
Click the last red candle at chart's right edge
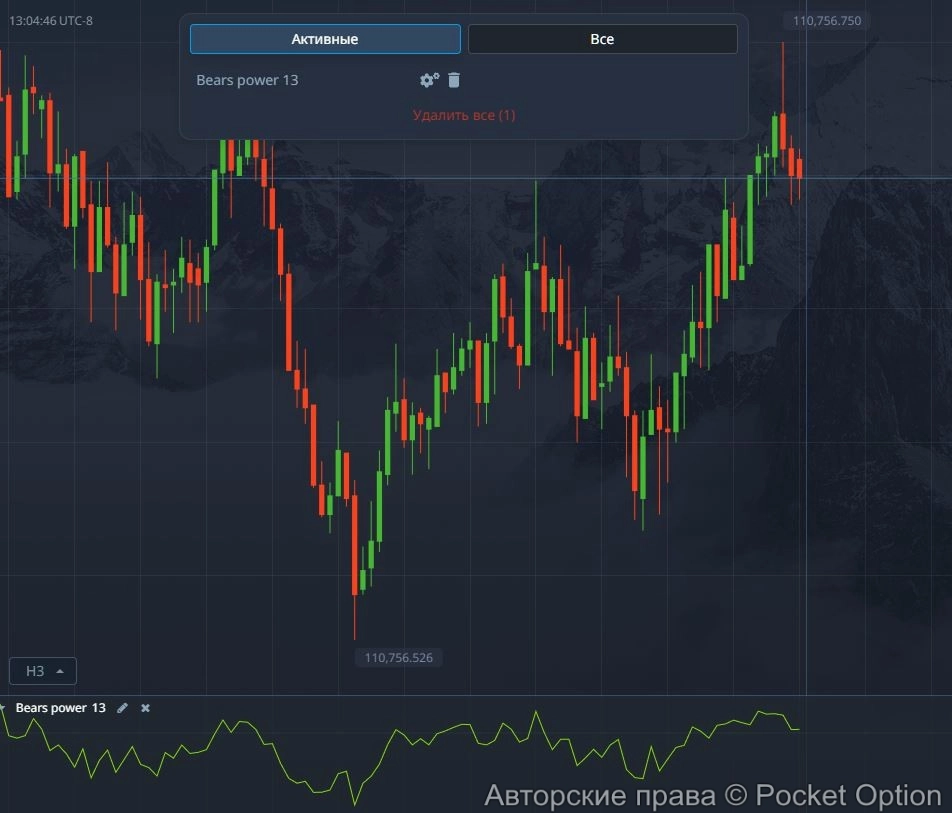click(x=799, y=168)
